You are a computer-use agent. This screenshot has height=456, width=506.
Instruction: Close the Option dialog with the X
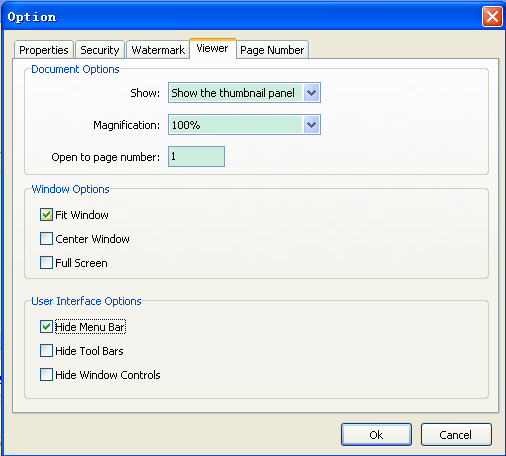coord(492,16)
